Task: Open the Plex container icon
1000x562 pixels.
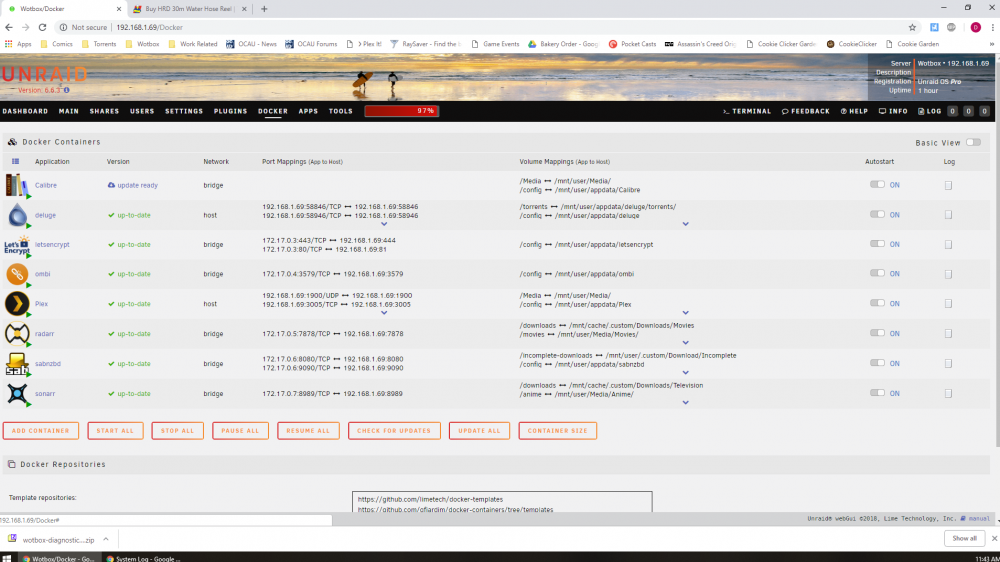Action: (17, 304)
